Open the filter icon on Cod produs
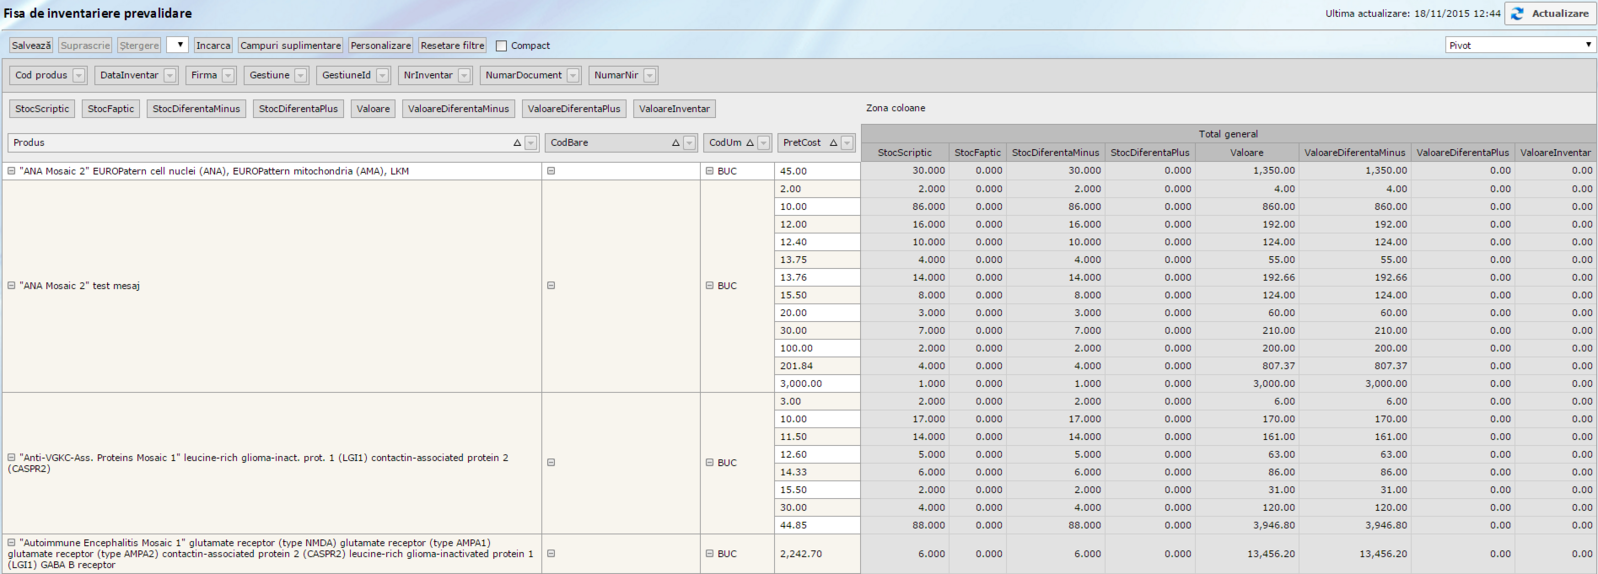1598x574 pixels. coord(79,76)
